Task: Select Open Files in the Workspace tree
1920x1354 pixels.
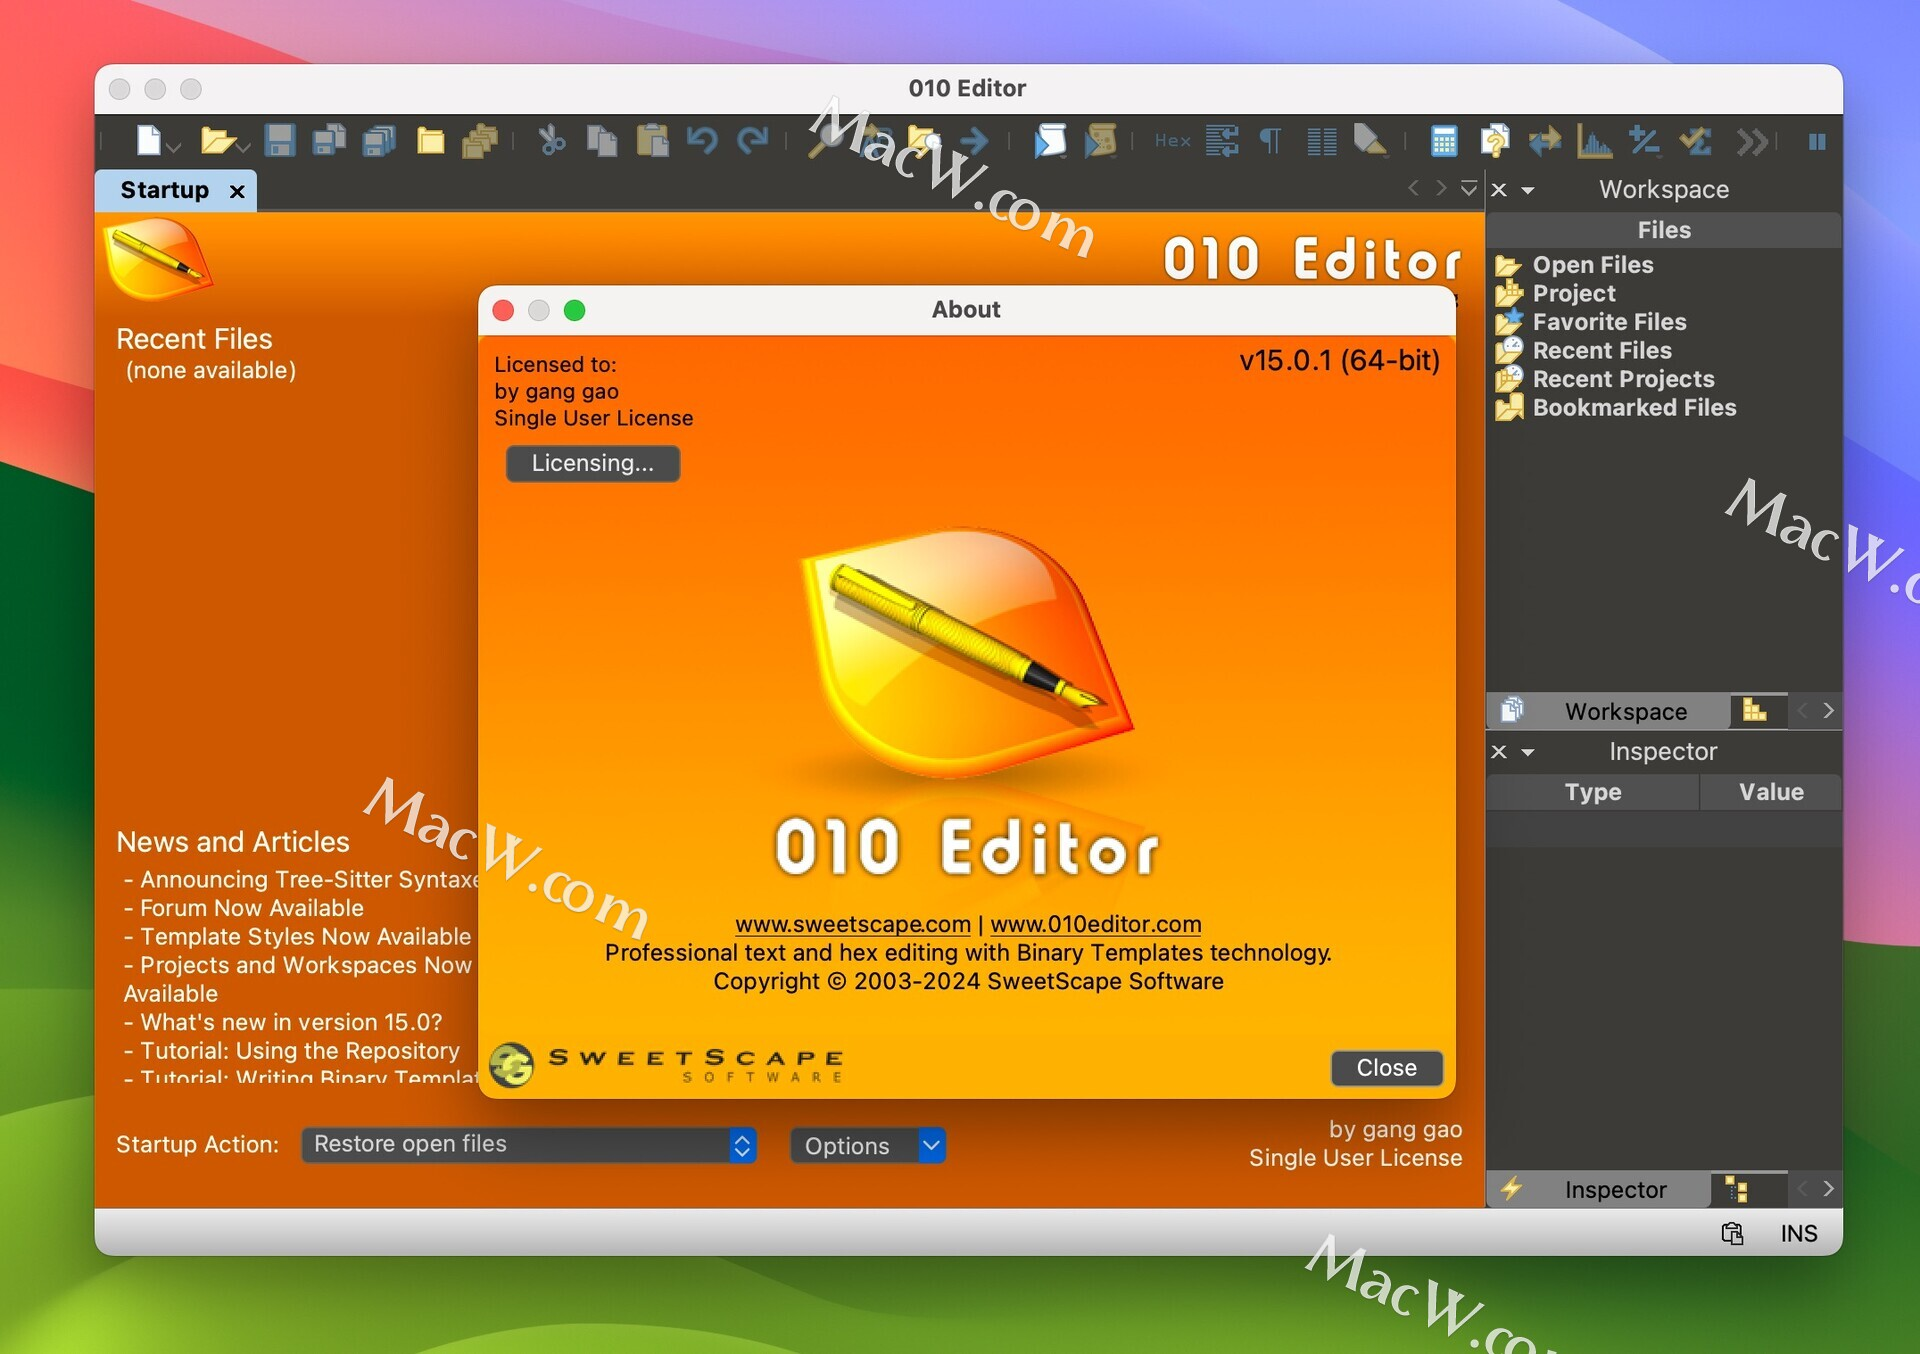Action: point(1593,265)
